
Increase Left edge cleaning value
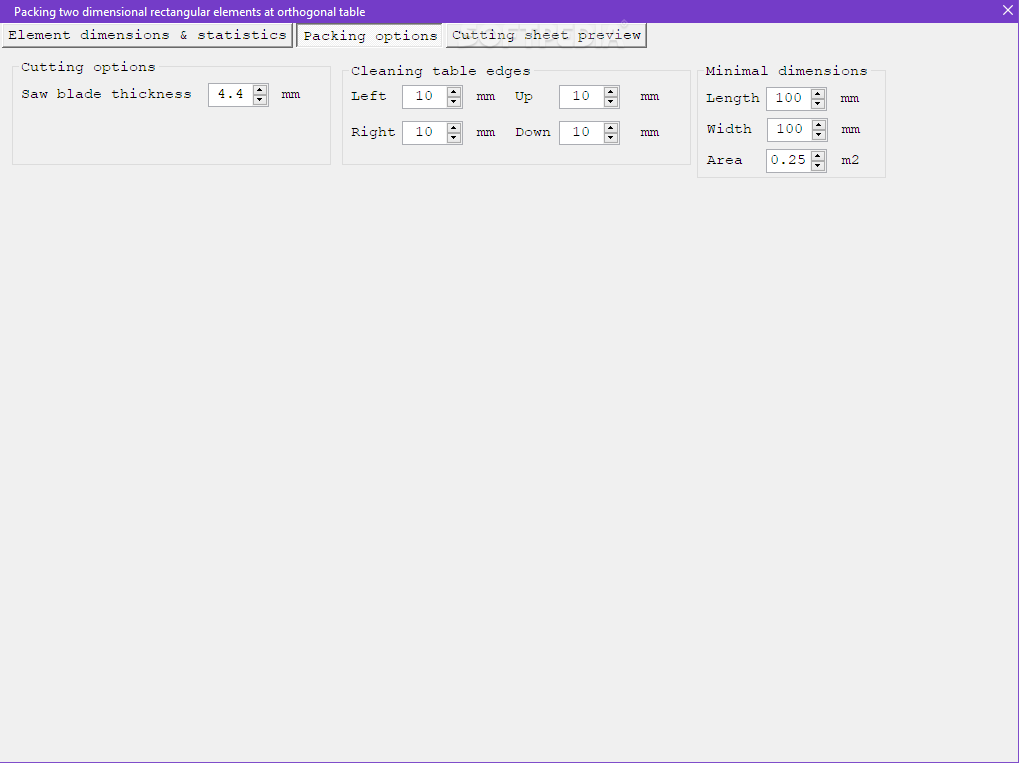pos(454,92)
